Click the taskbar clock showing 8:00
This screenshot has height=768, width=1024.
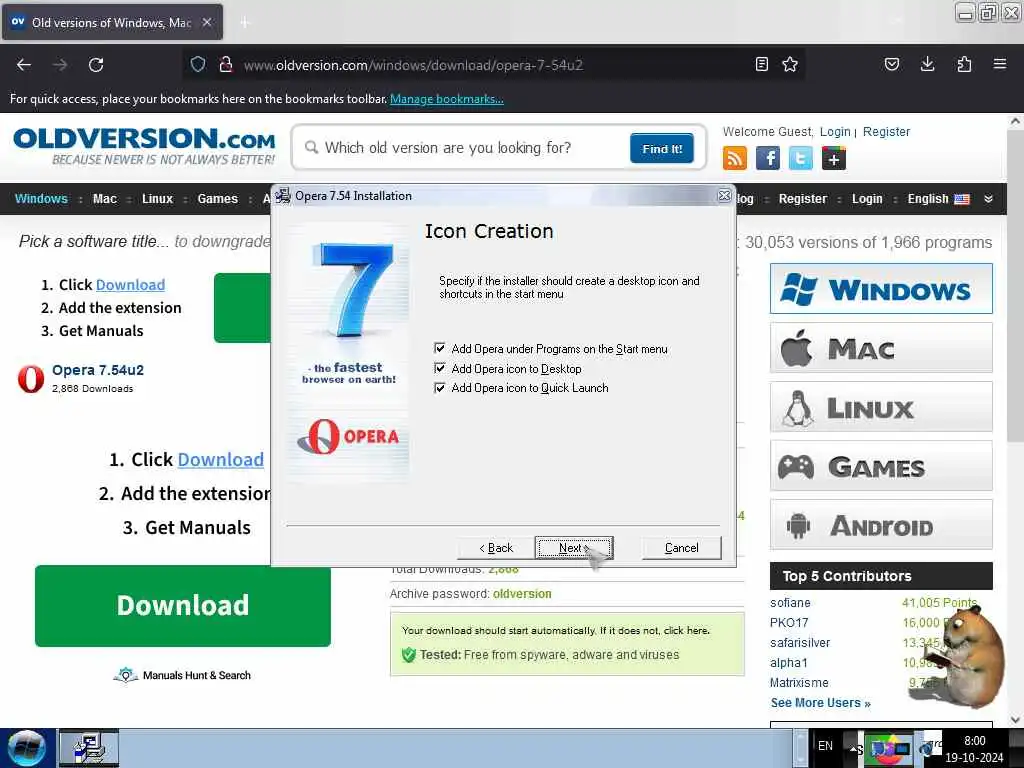[x=974, y=748]
